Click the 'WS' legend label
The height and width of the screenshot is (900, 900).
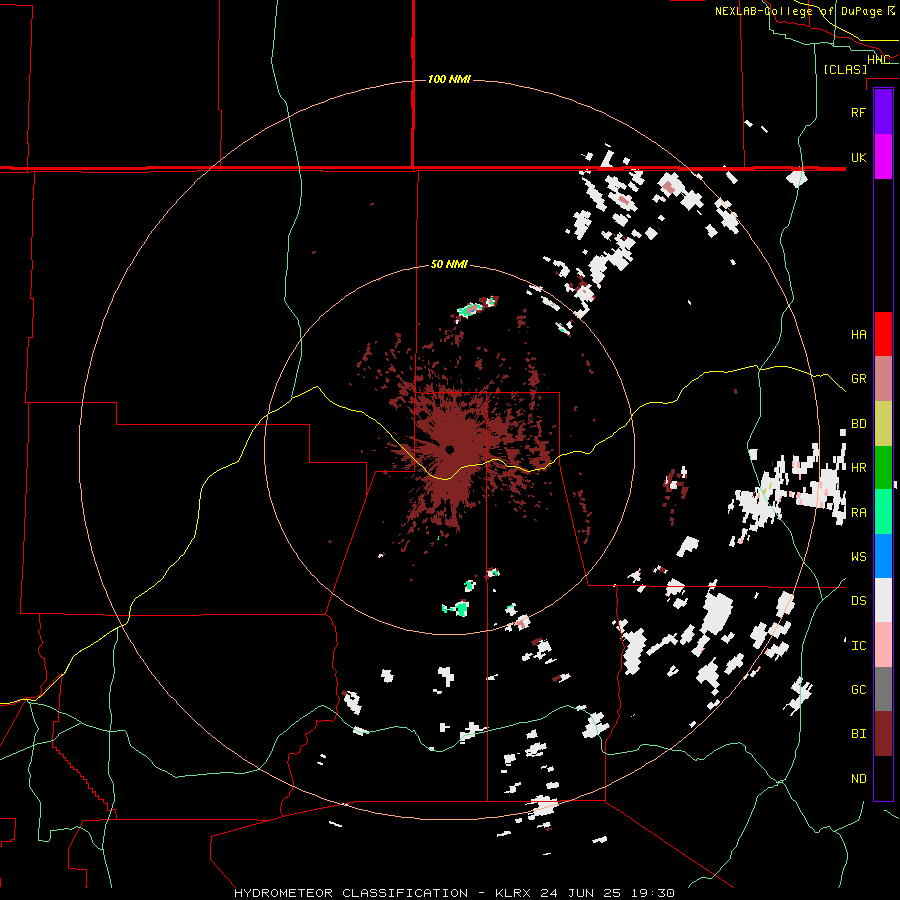click(858, 557)
